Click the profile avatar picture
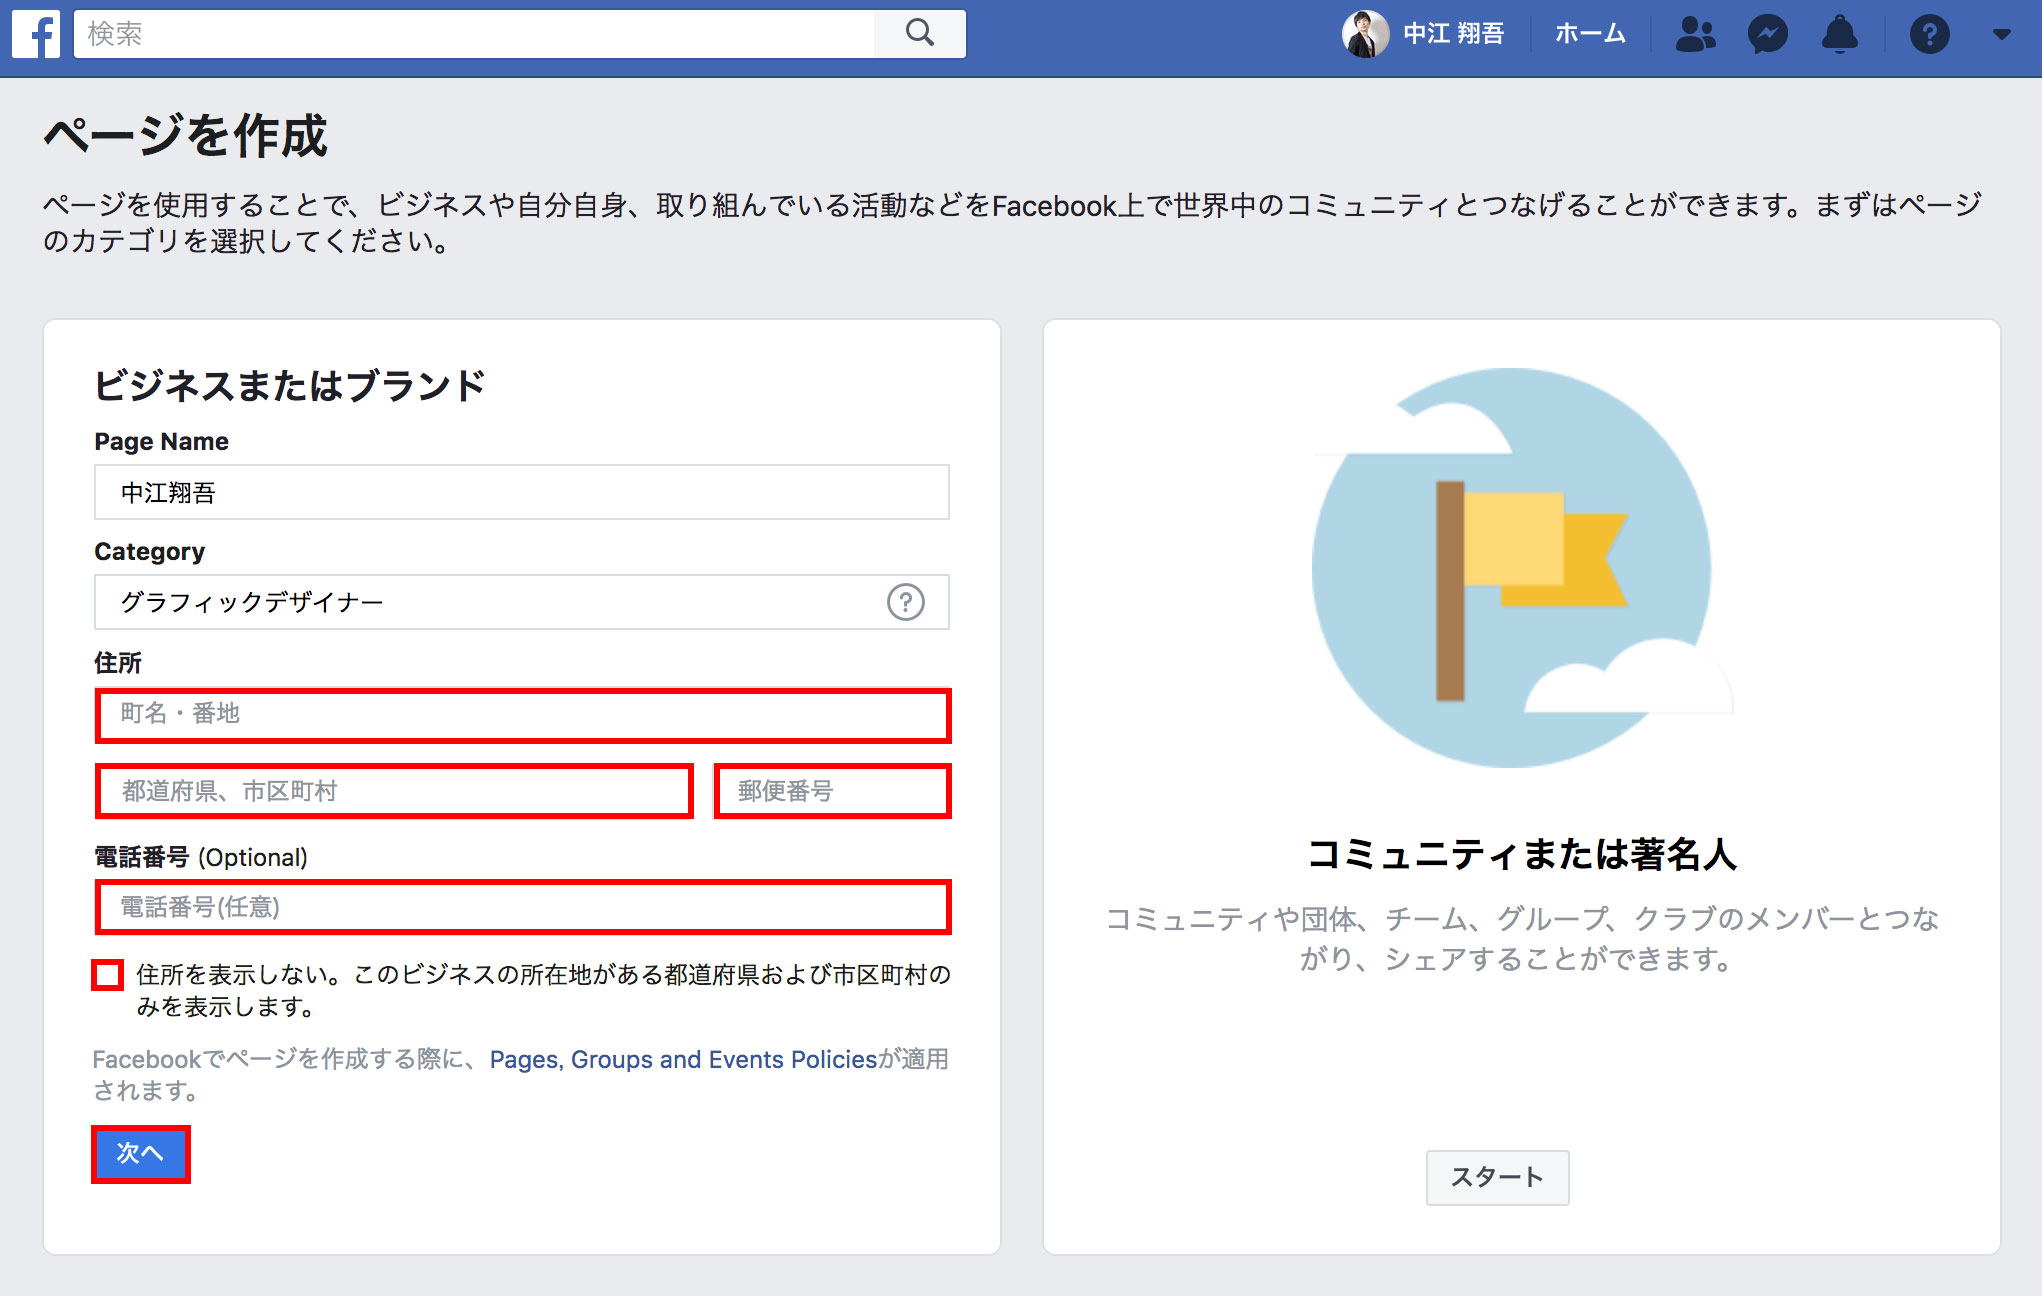The height and width of the screenshot is (1296, 2042). (1365, 34)
